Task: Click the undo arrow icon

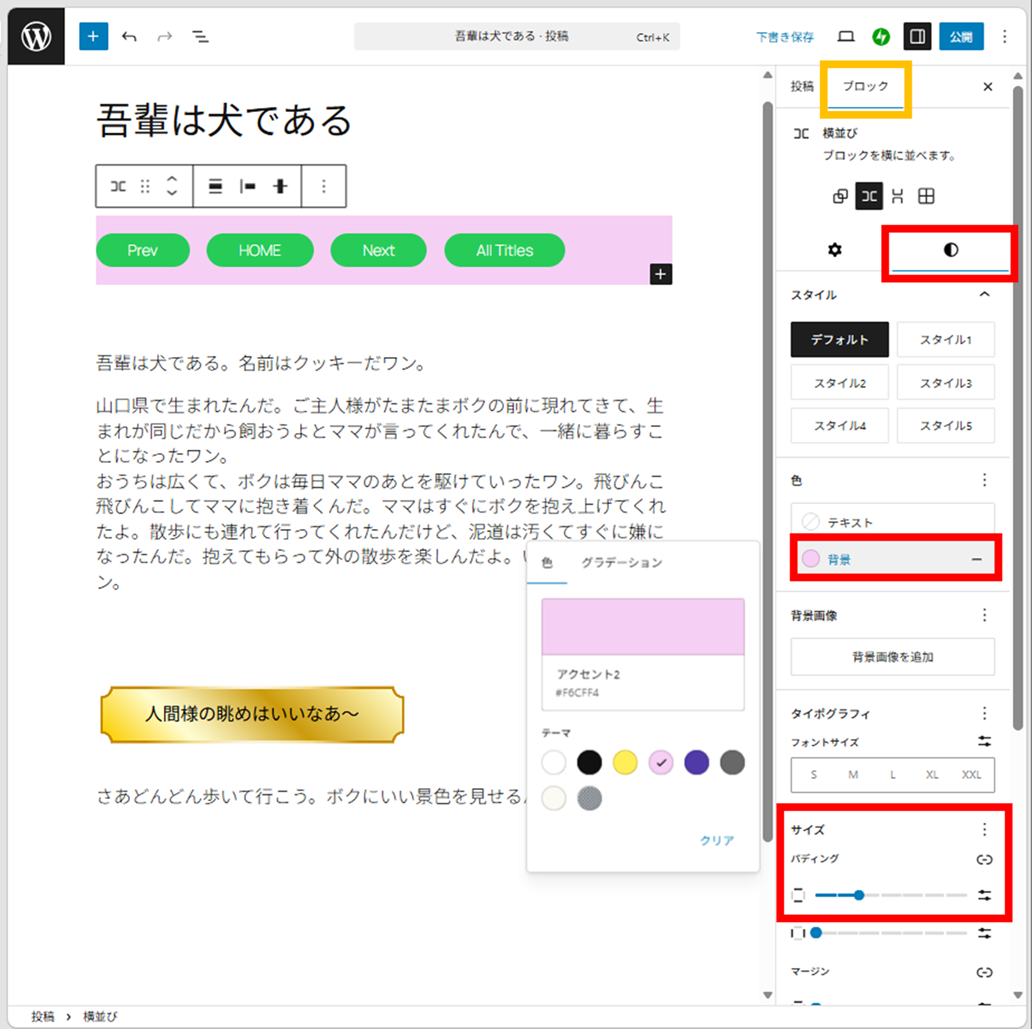Action: coord(129,37)
